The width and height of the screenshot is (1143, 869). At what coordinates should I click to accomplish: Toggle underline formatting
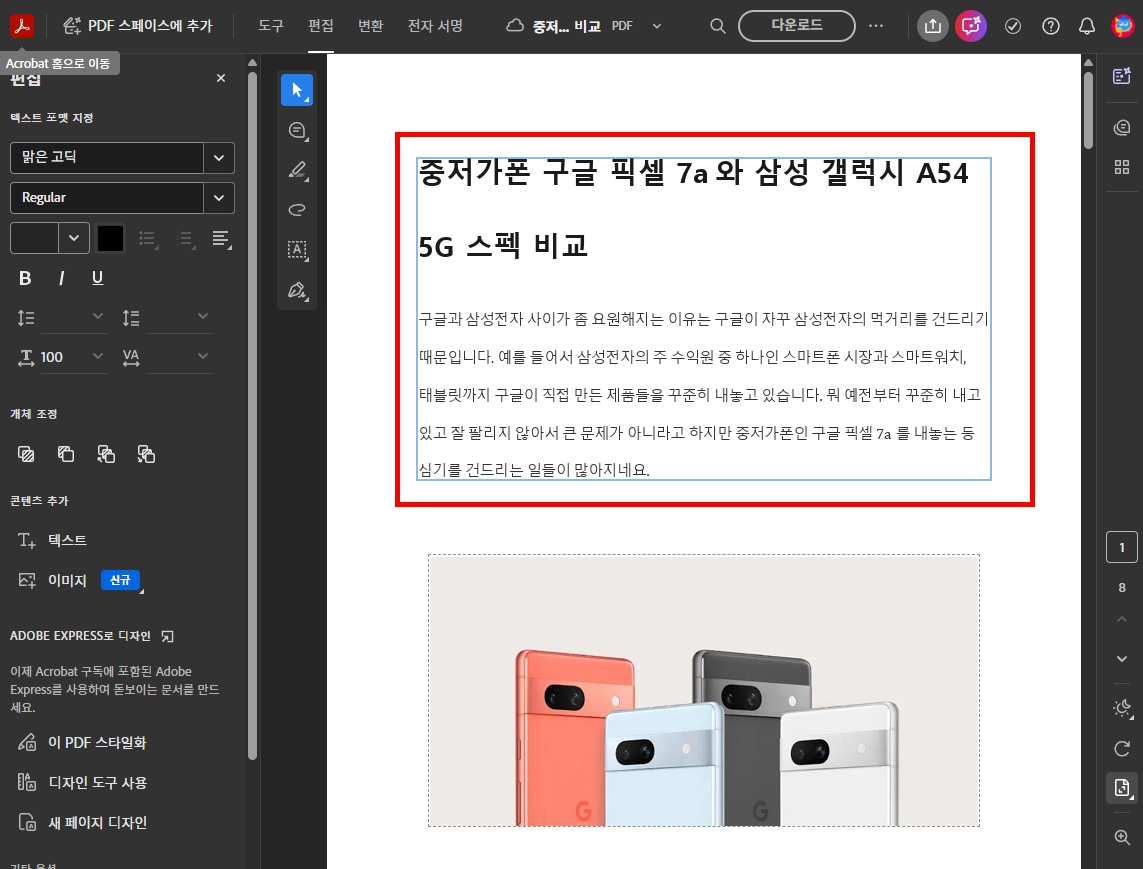coord(98,278)
